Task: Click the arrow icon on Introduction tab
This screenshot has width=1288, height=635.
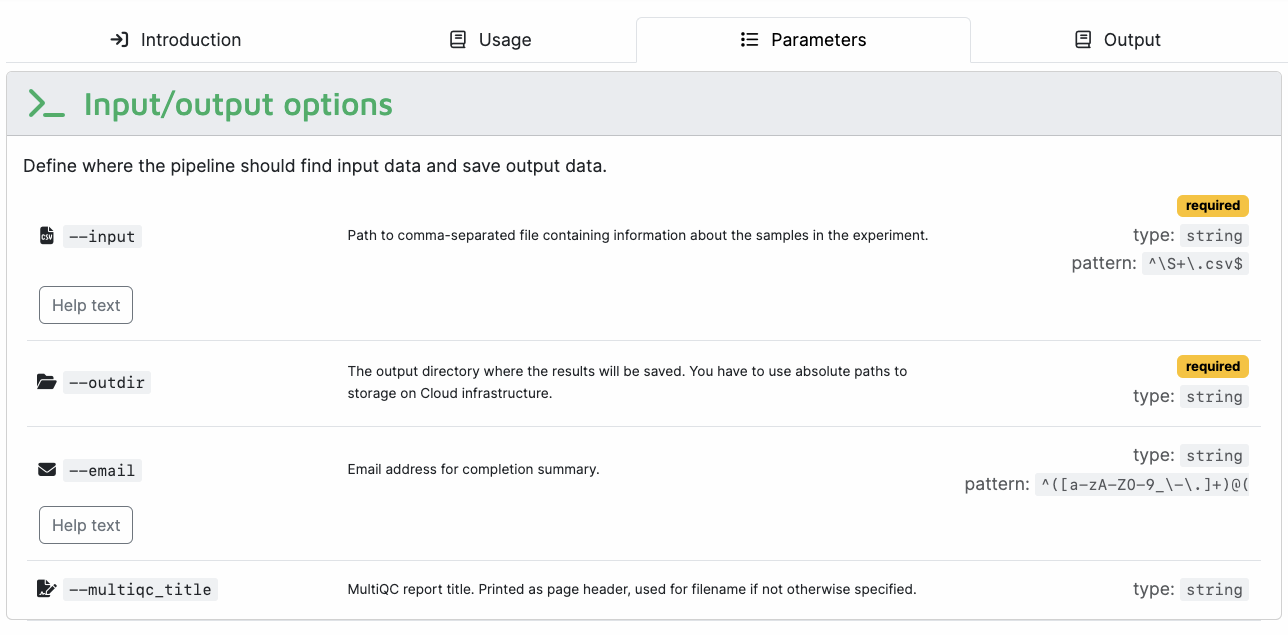Action: (119, 40)
